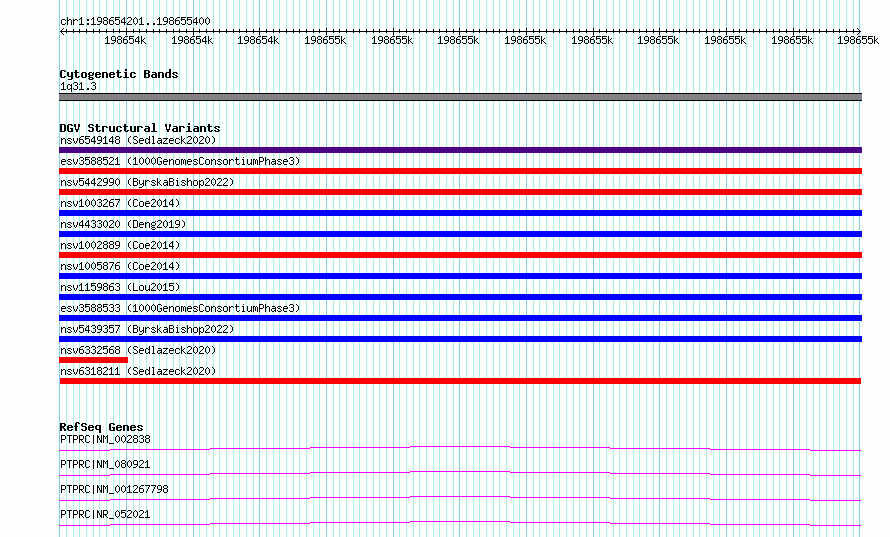Select the 1q31.3 band label

coord(78,86)
